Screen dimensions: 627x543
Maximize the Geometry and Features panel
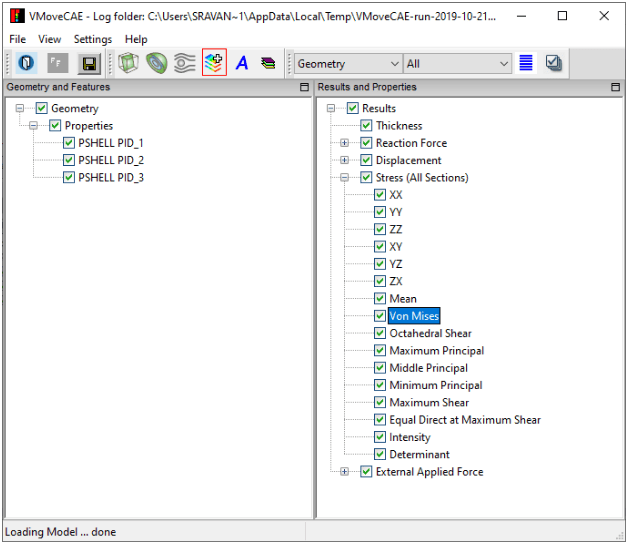coord(304,87)
